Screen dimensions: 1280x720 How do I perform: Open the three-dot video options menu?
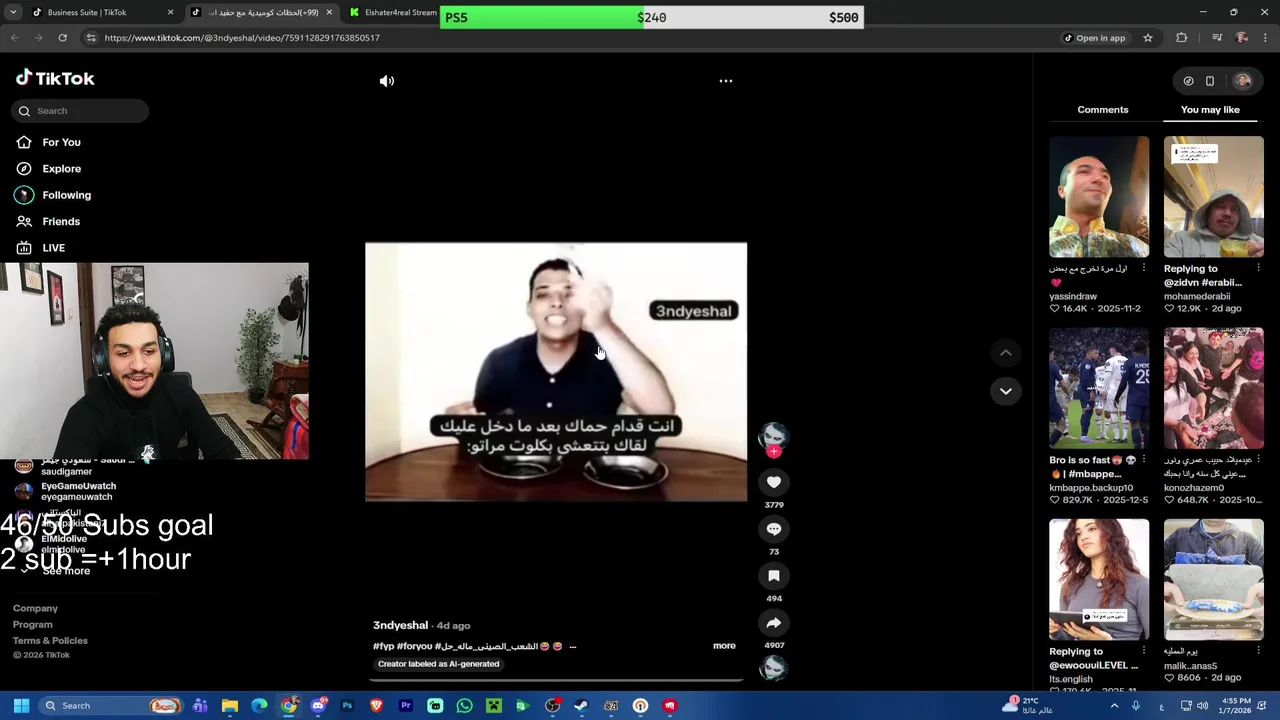coord(726,81)
